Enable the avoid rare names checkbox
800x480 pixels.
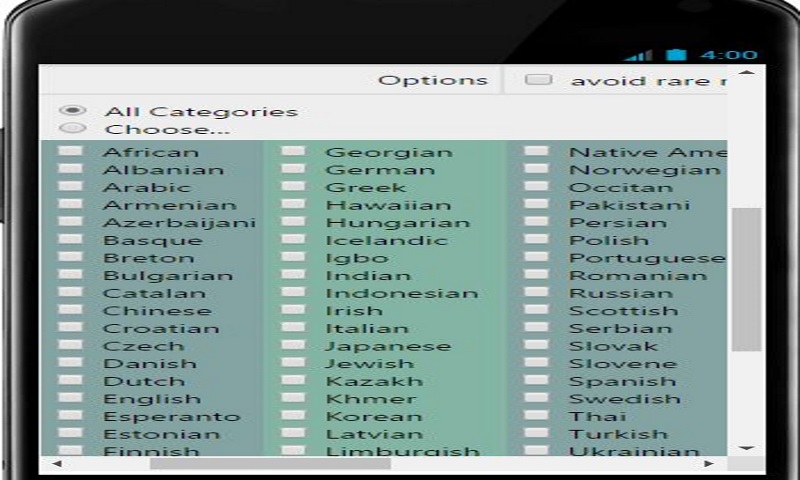539,80
